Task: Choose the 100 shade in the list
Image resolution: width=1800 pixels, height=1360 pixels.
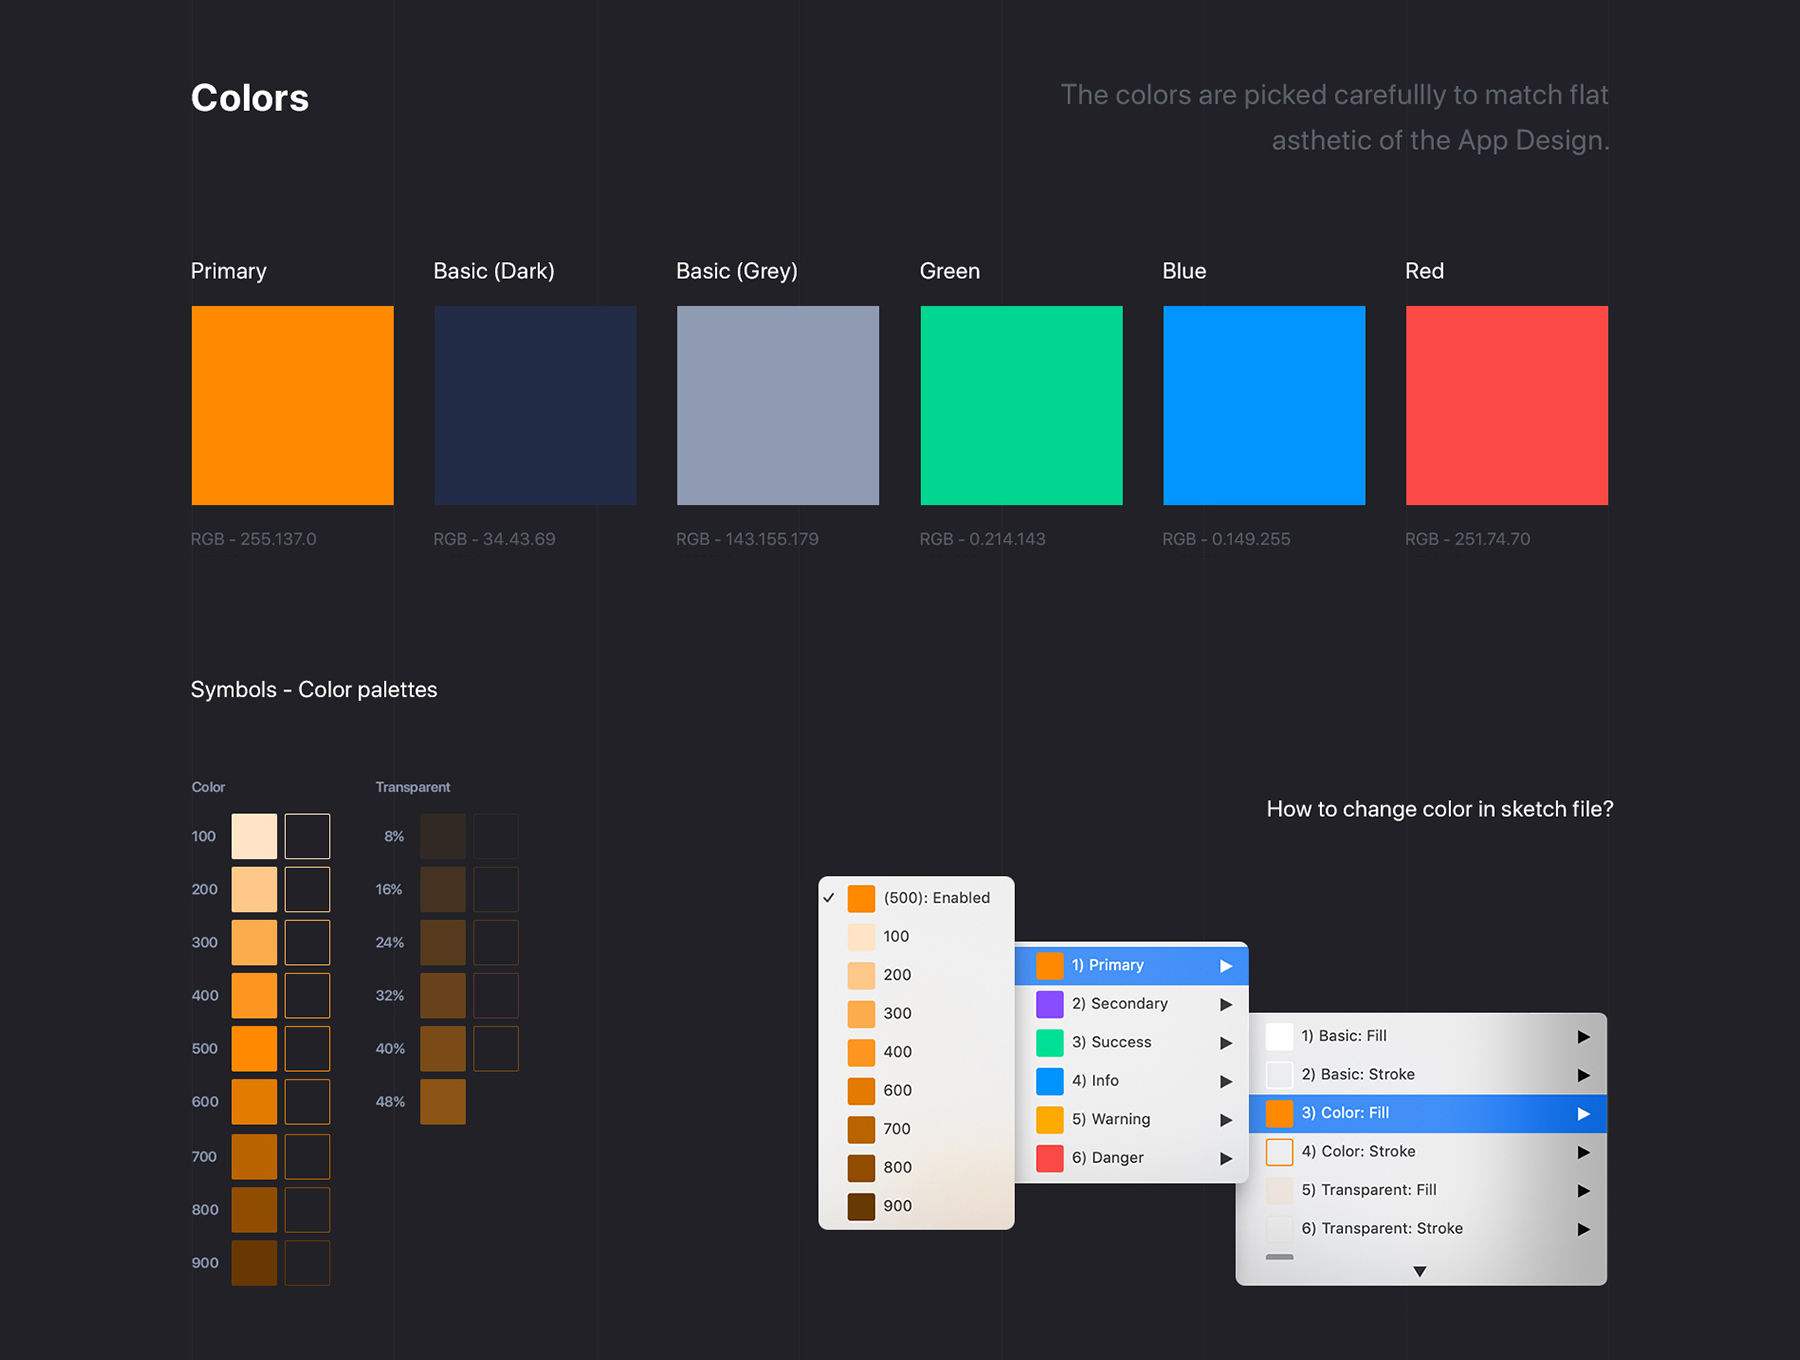Action: point(896,937)
